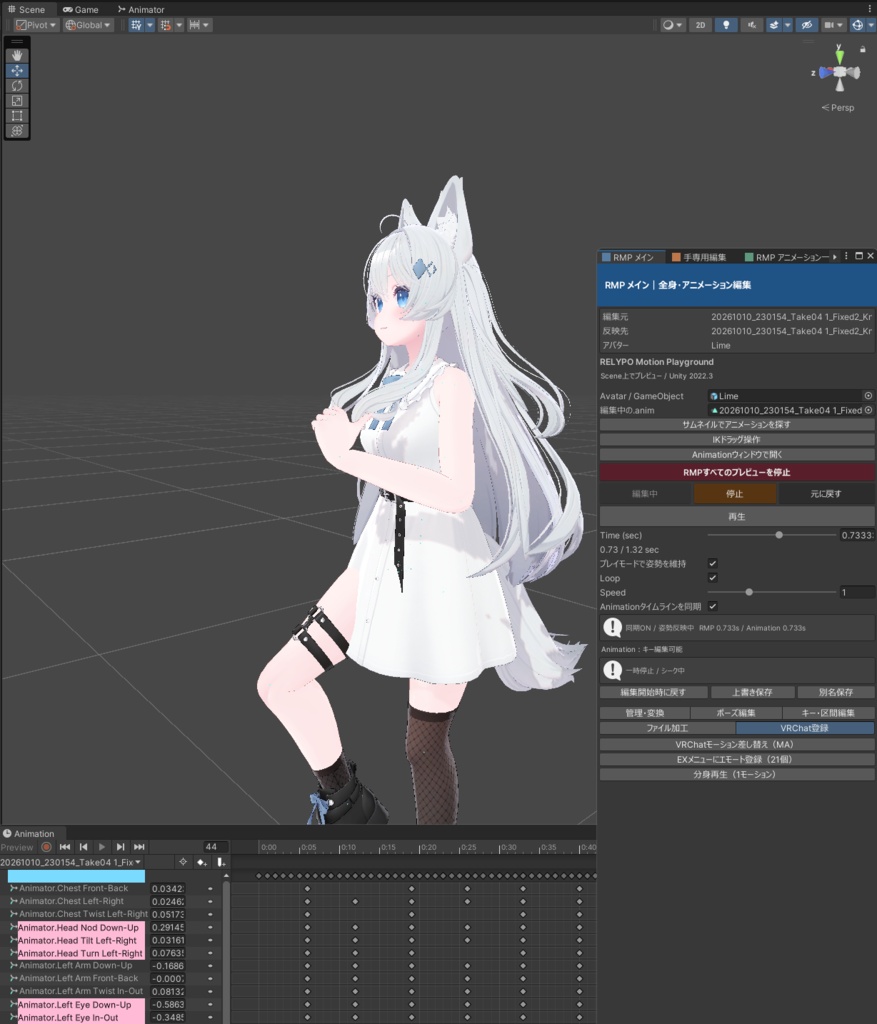This screenshot has width=877, height=1024.
Task: Open the Pivot dropdown
Action: 37,25
